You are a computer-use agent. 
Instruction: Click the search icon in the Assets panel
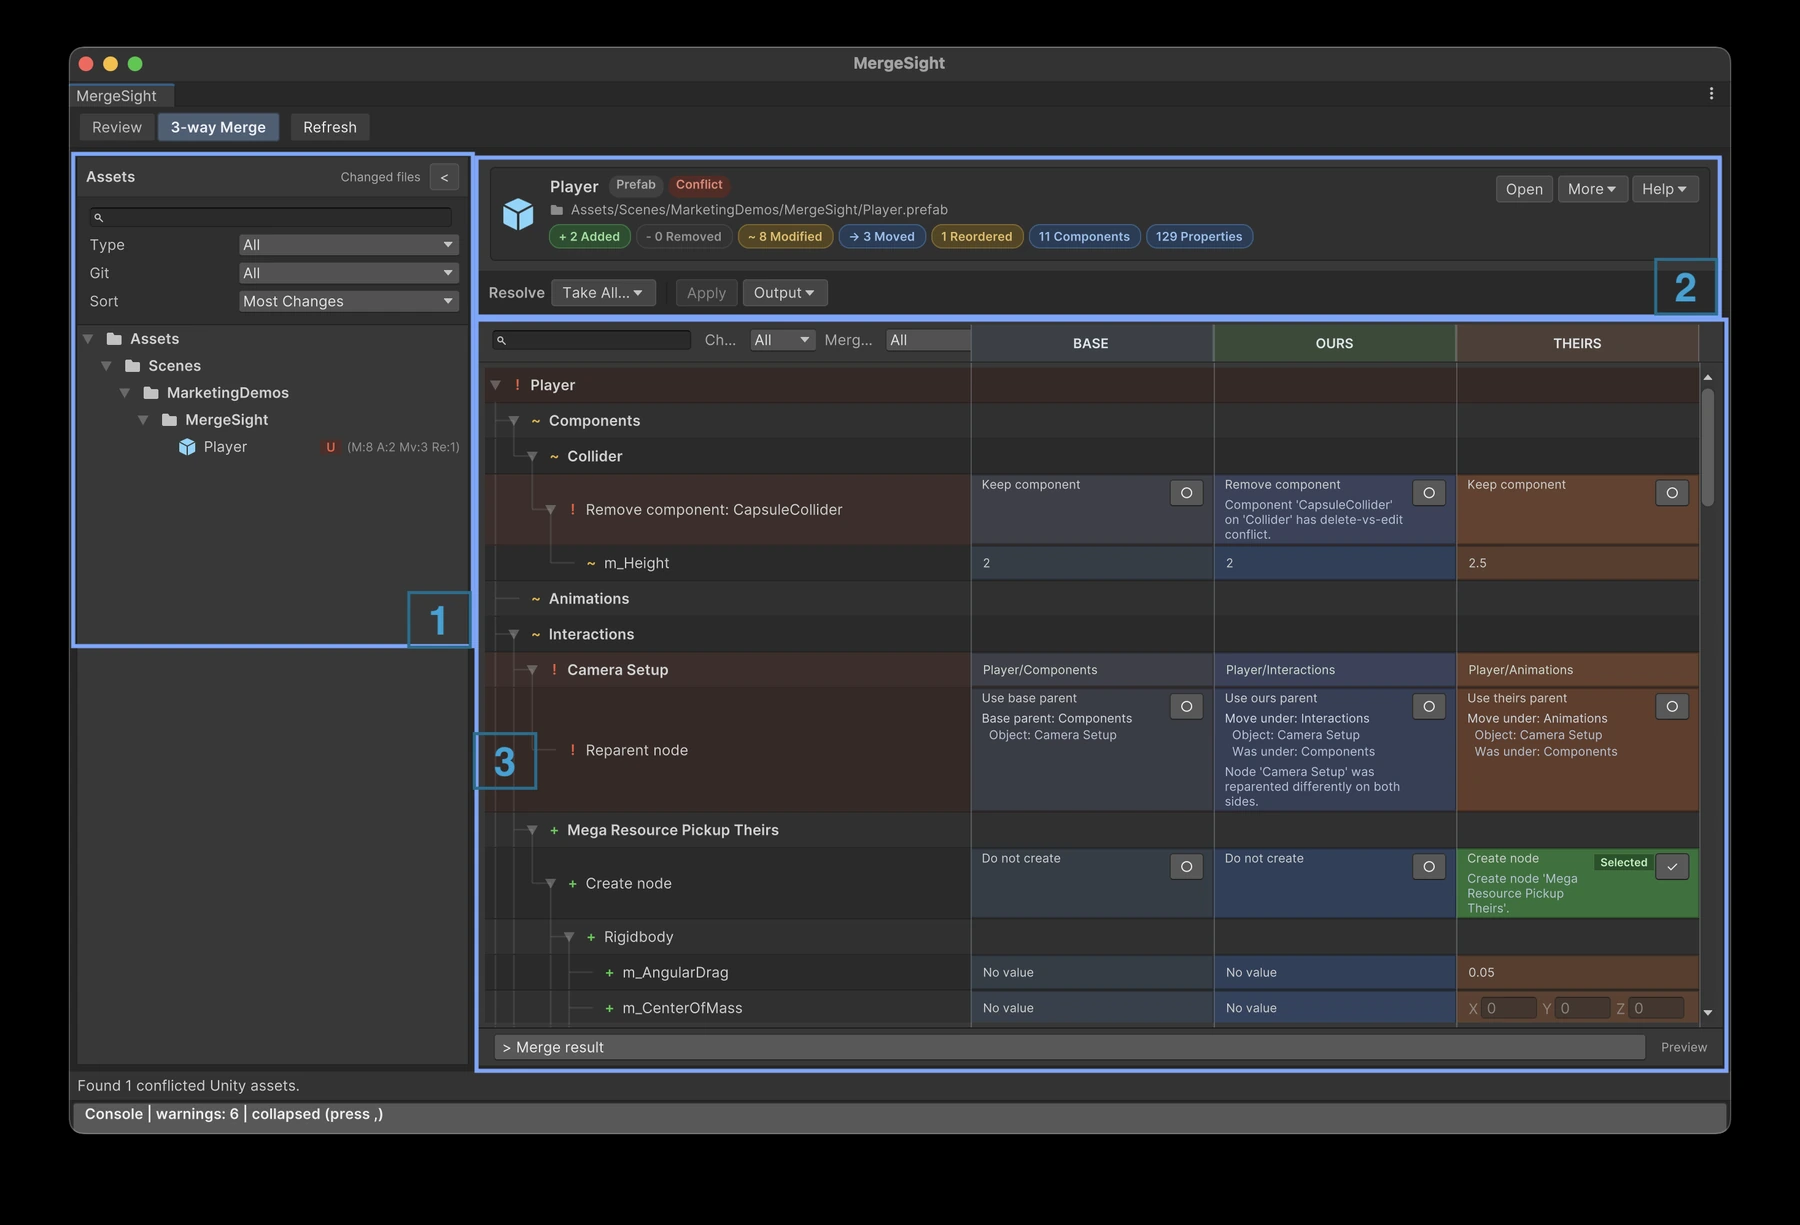[x=98, y=217]
